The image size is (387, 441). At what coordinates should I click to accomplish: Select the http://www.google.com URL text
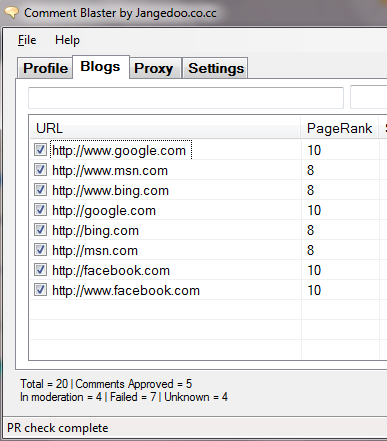(x=119, y=151)
